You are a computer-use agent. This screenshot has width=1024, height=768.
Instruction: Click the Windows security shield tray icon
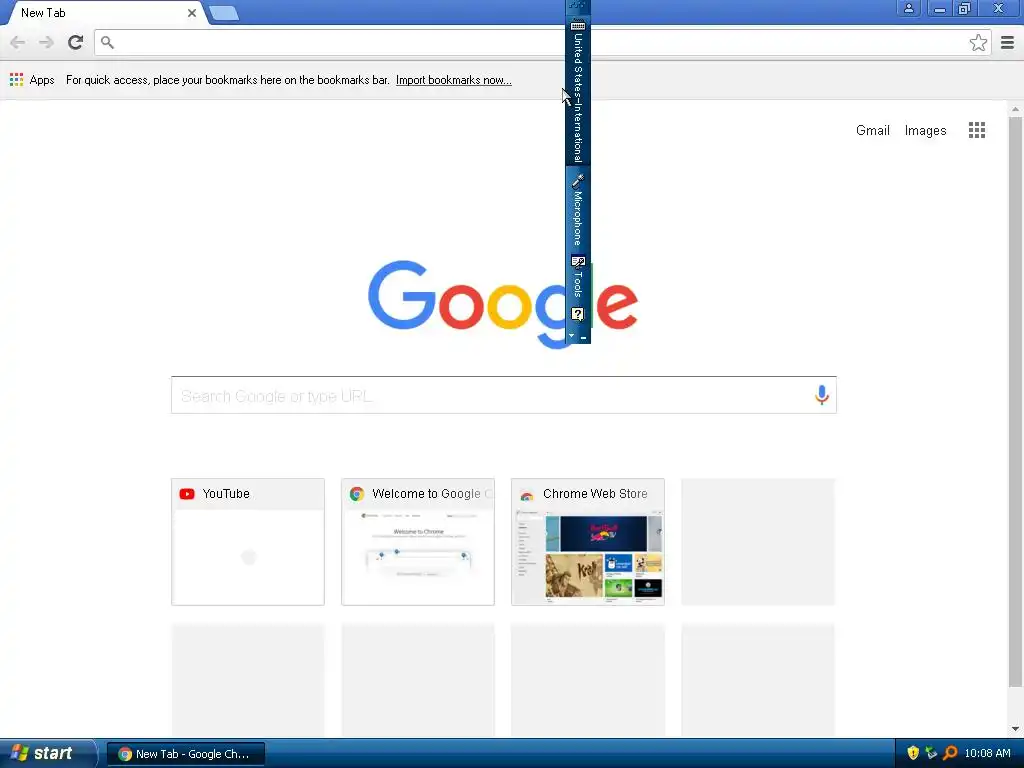pos(912,753)
